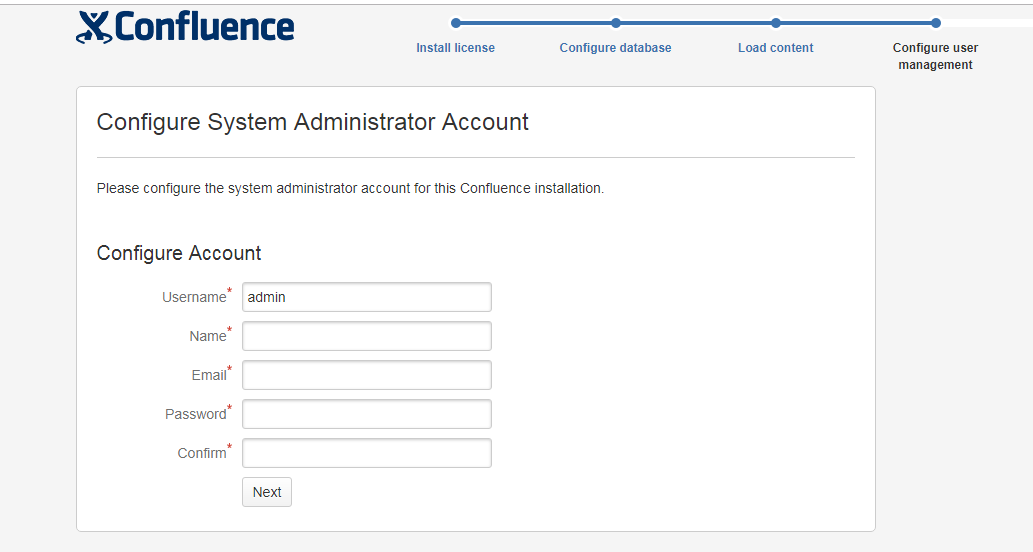Click the Configure database step dot
Screen dimensions: 1033x552
616,23
